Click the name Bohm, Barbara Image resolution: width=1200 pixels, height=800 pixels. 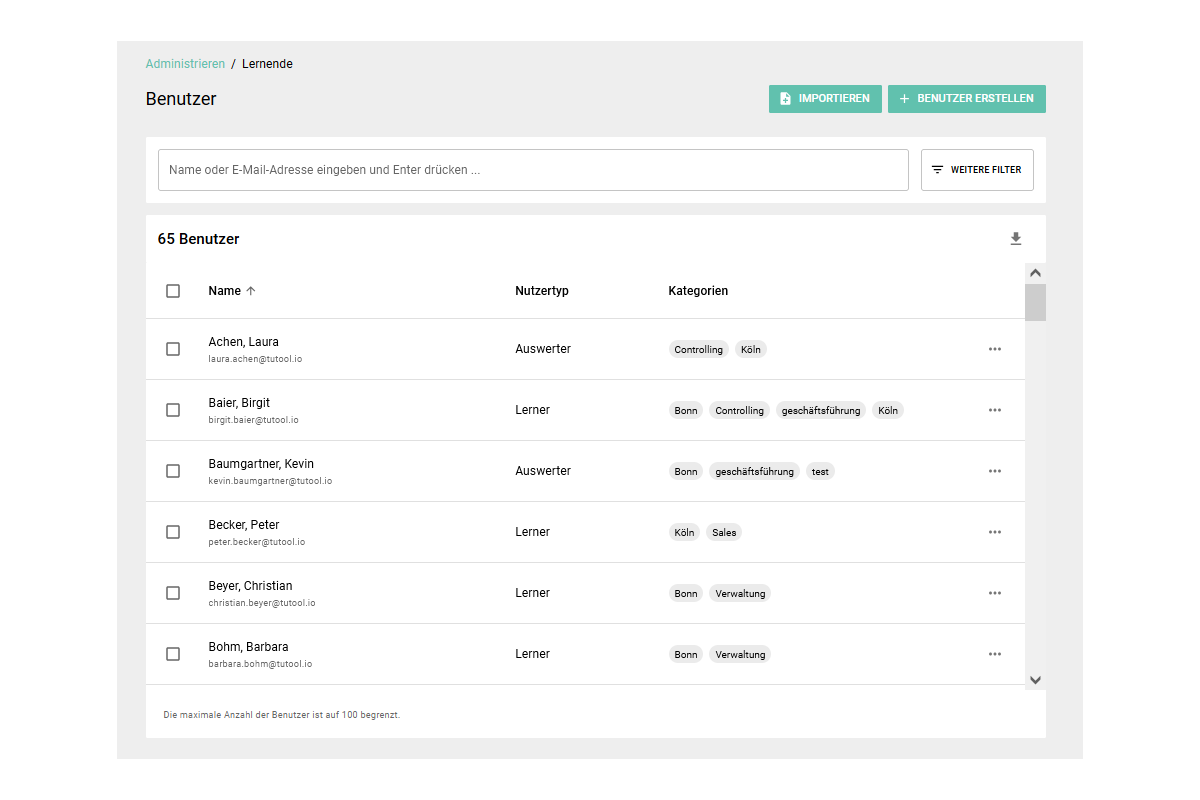(248, 647)
